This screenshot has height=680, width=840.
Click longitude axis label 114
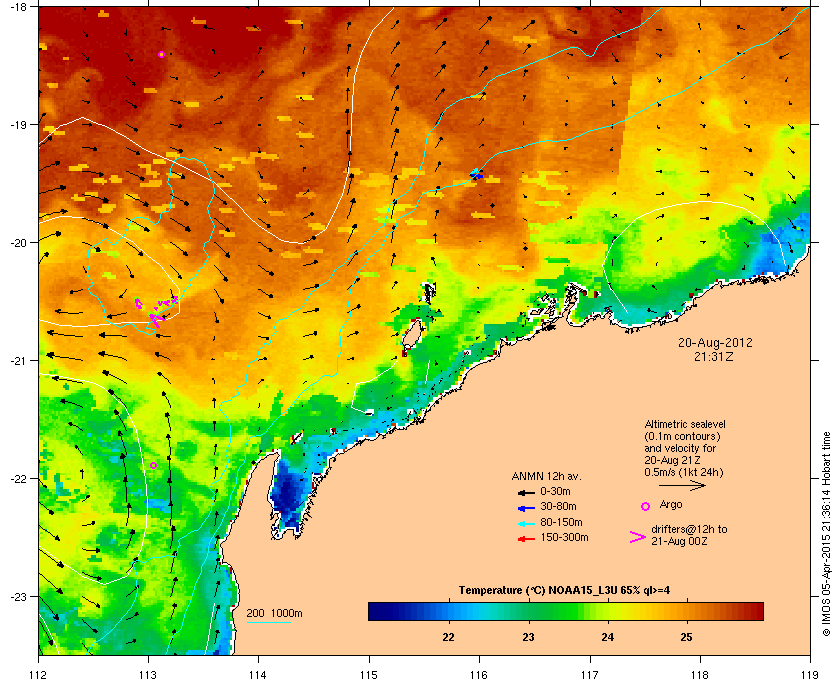258,674
